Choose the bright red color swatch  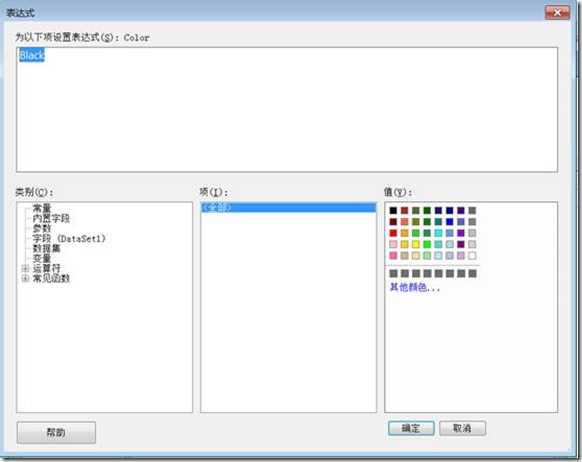pyautogui.click(x=393, y=233)
